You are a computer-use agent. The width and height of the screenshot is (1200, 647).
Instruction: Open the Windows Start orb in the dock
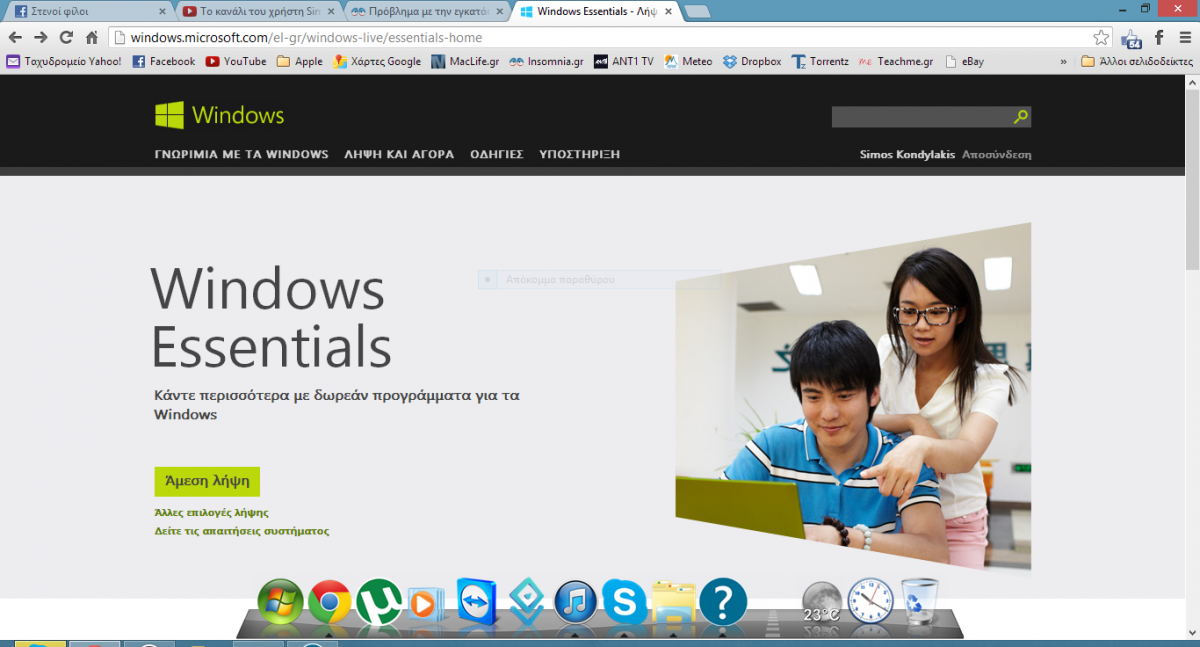pos(280,602)
